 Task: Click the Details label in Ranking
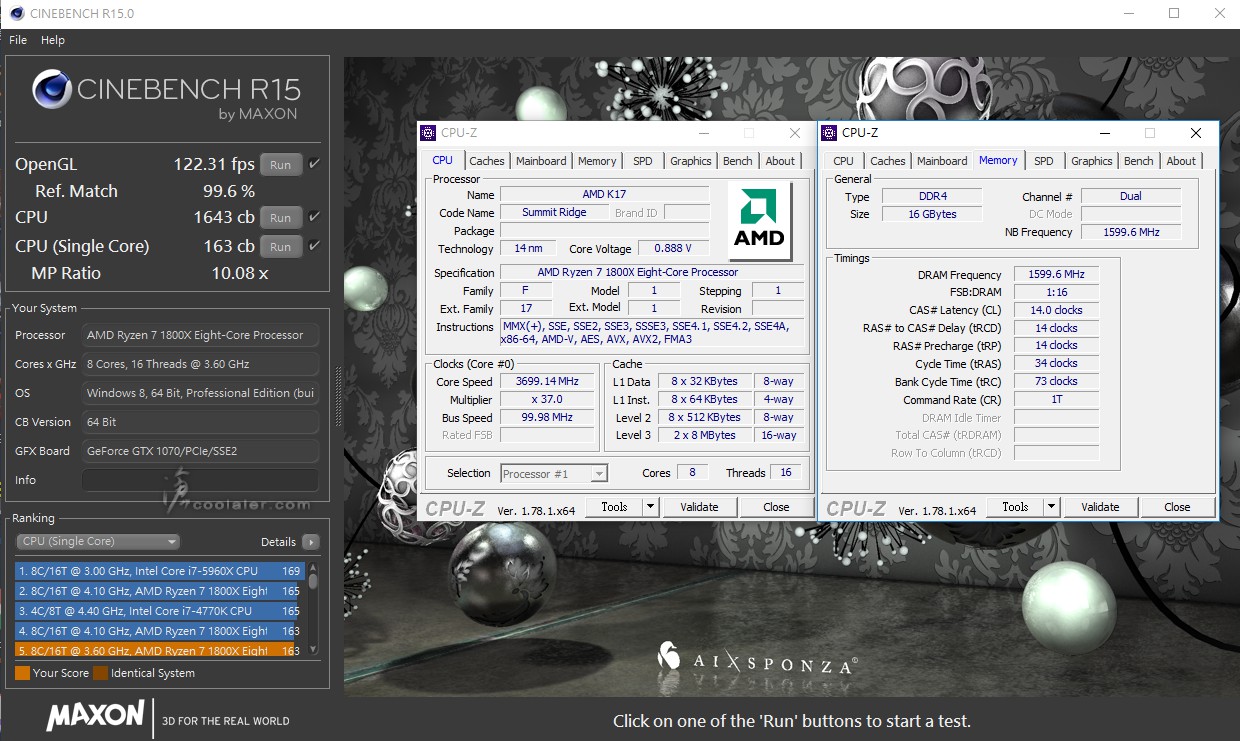(278, 542)
